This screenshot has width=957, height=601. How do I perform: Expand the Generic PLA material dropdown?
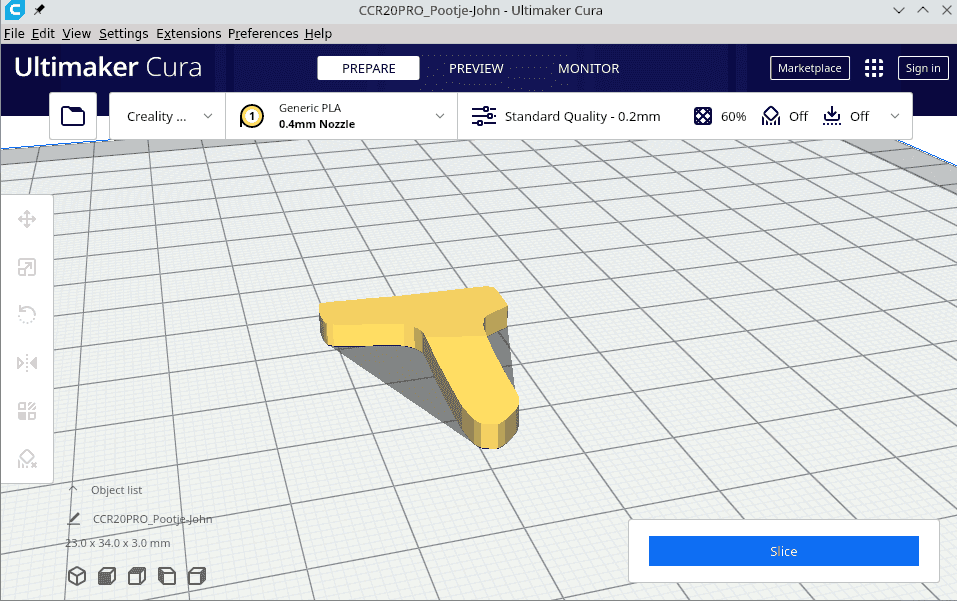[342, 116]
